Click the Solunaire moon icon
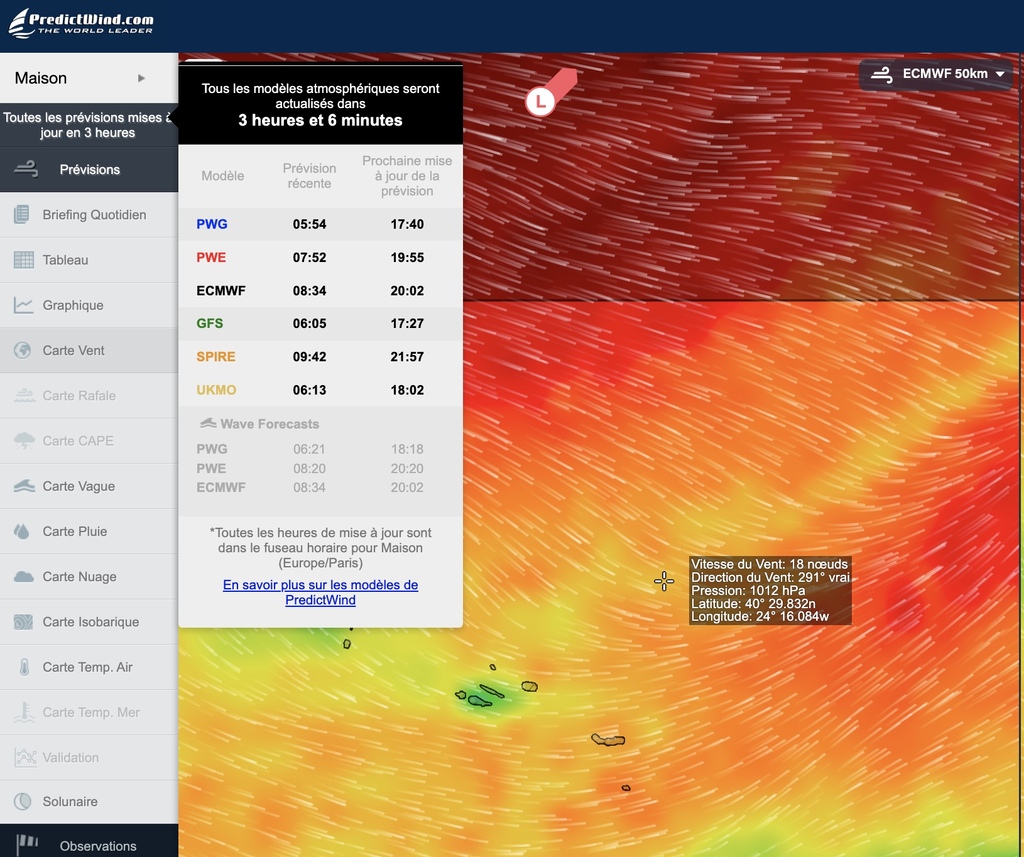This screenshot has width=1024, height=857. pyautogui.click(x=23, y=801)
